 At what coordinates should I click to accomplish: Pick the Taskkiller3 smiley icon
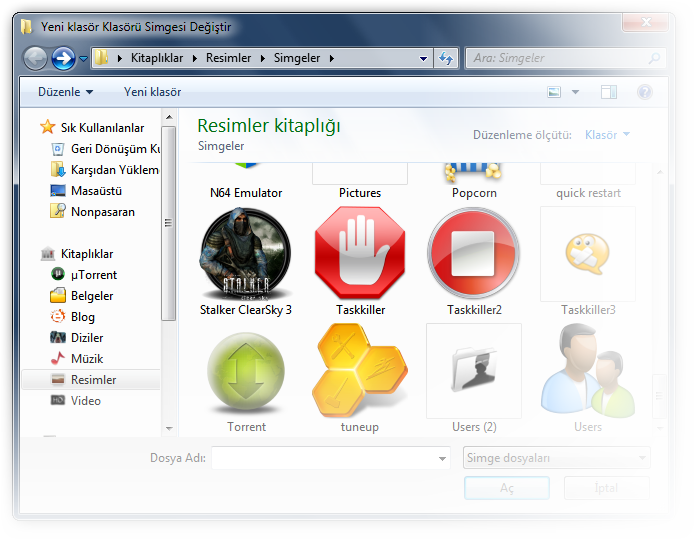(x=588, y=254)
